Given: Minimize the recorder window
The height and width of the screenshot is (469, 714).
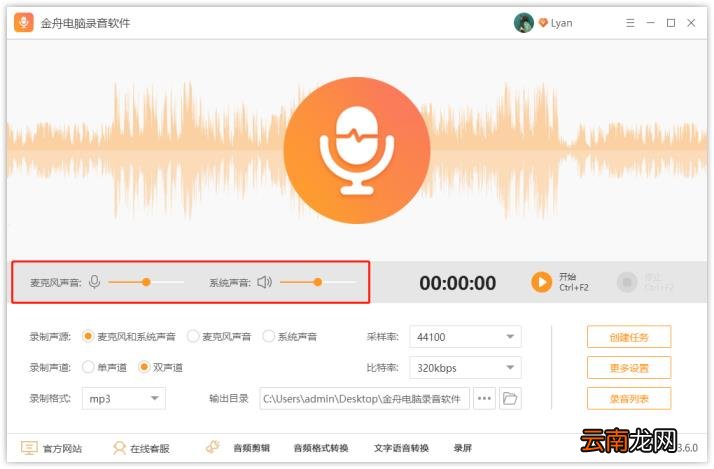Looking at the screenshot, I should click(650, 23).
